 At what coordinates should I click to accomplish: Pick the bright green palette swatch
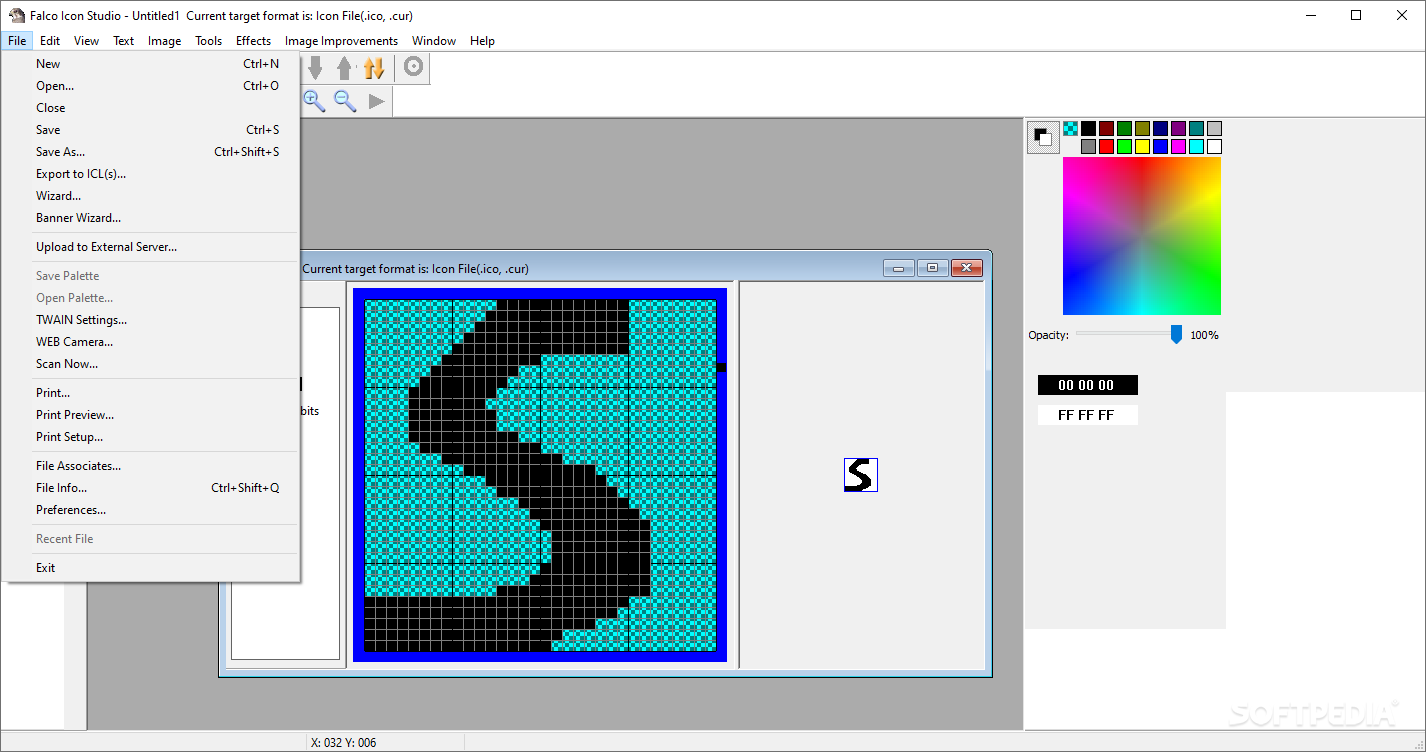coord(1124,146)
